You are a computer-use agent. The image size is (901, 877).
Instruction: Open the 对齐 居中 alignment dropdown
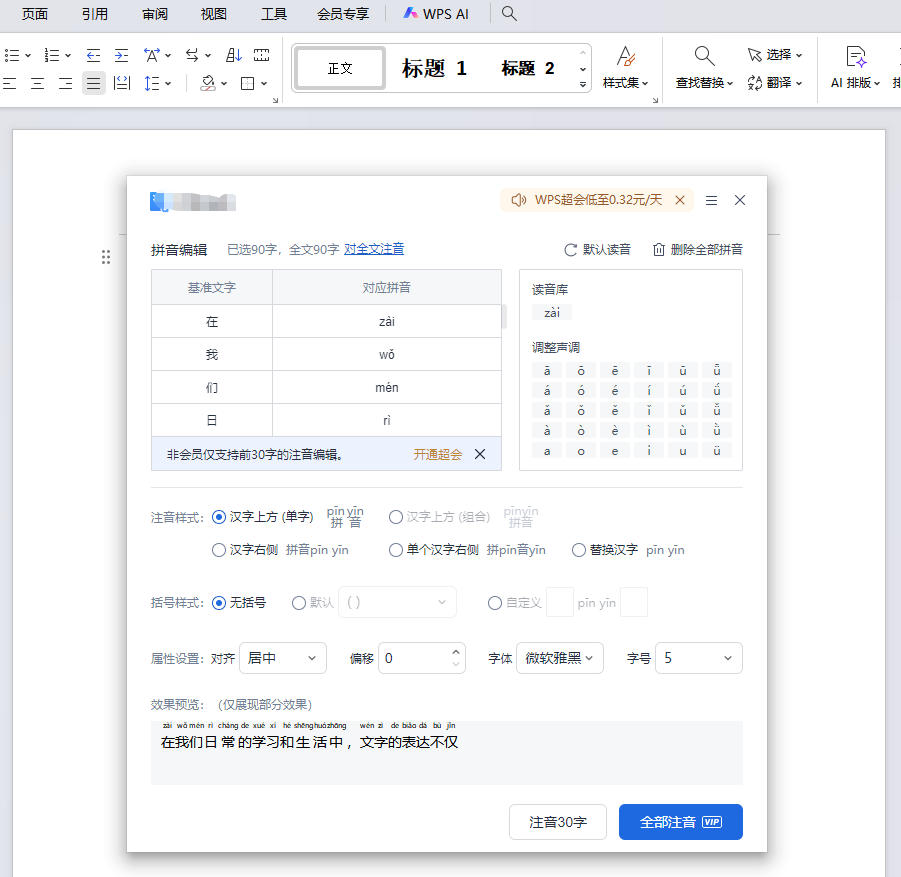pyautogui.click(x=283, y=658)
